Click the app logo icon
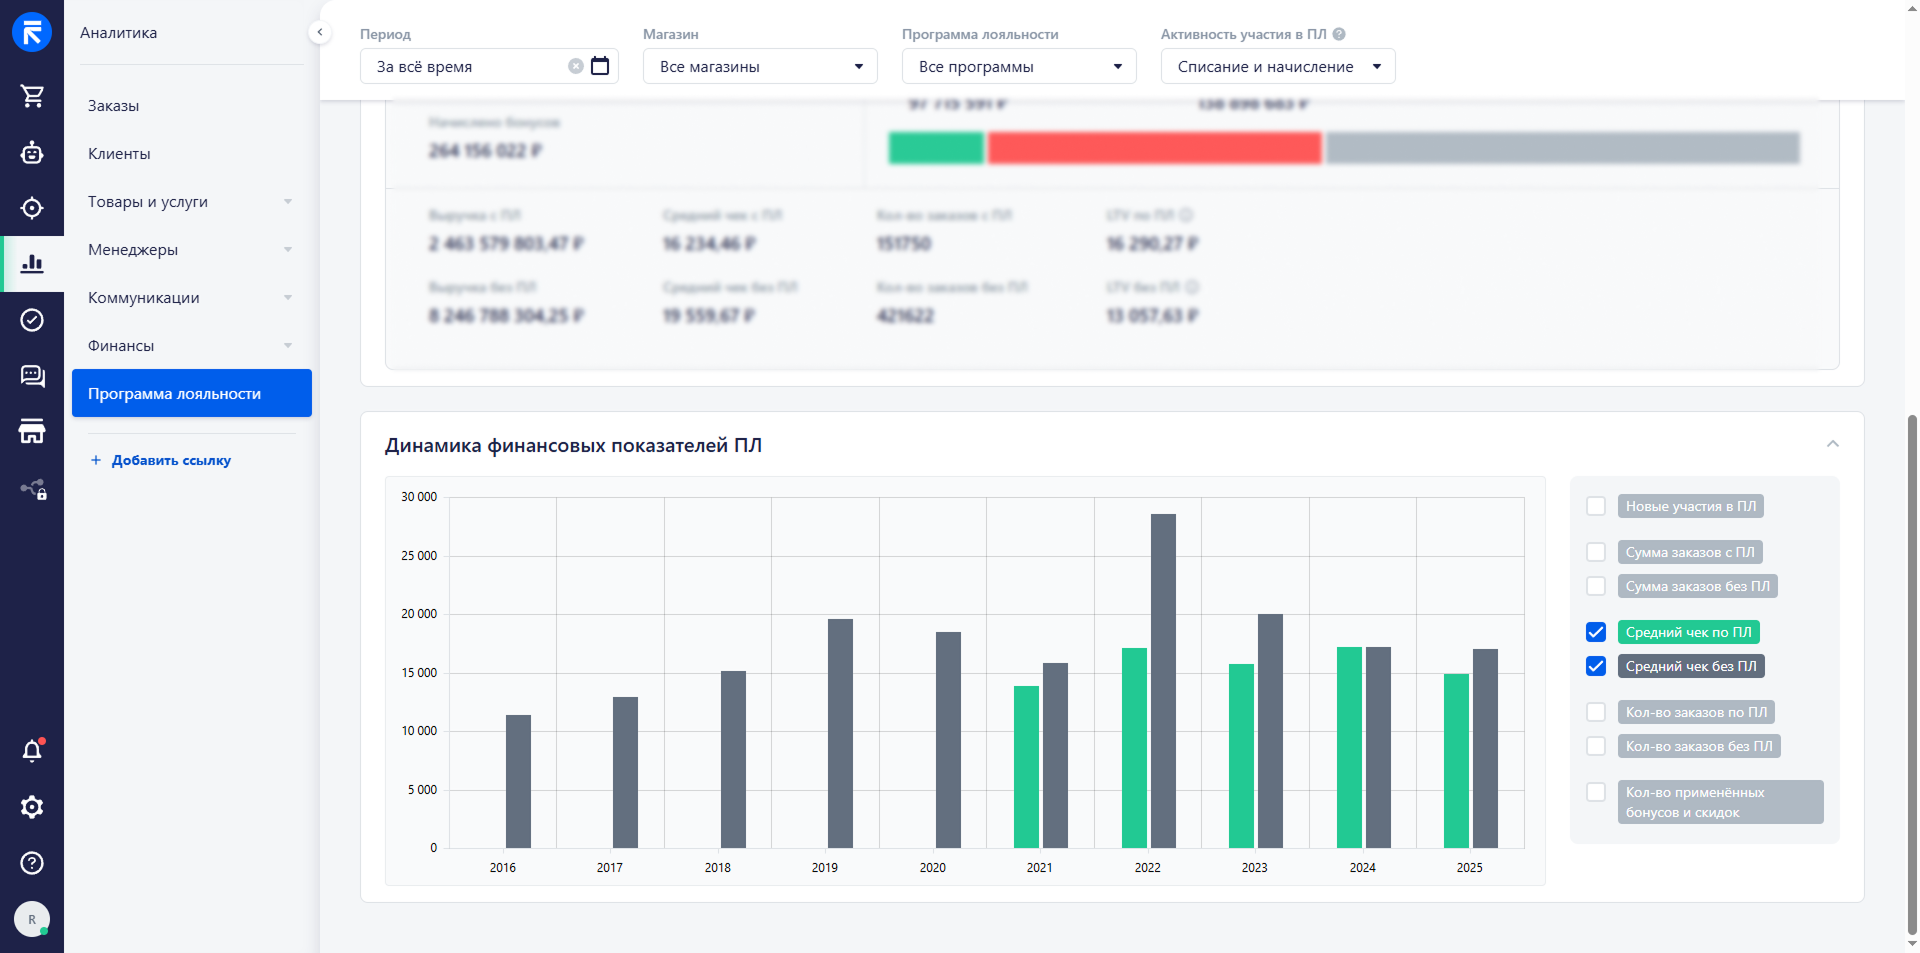The height and width of the screenshot is (953, 1920). point(32,32)
